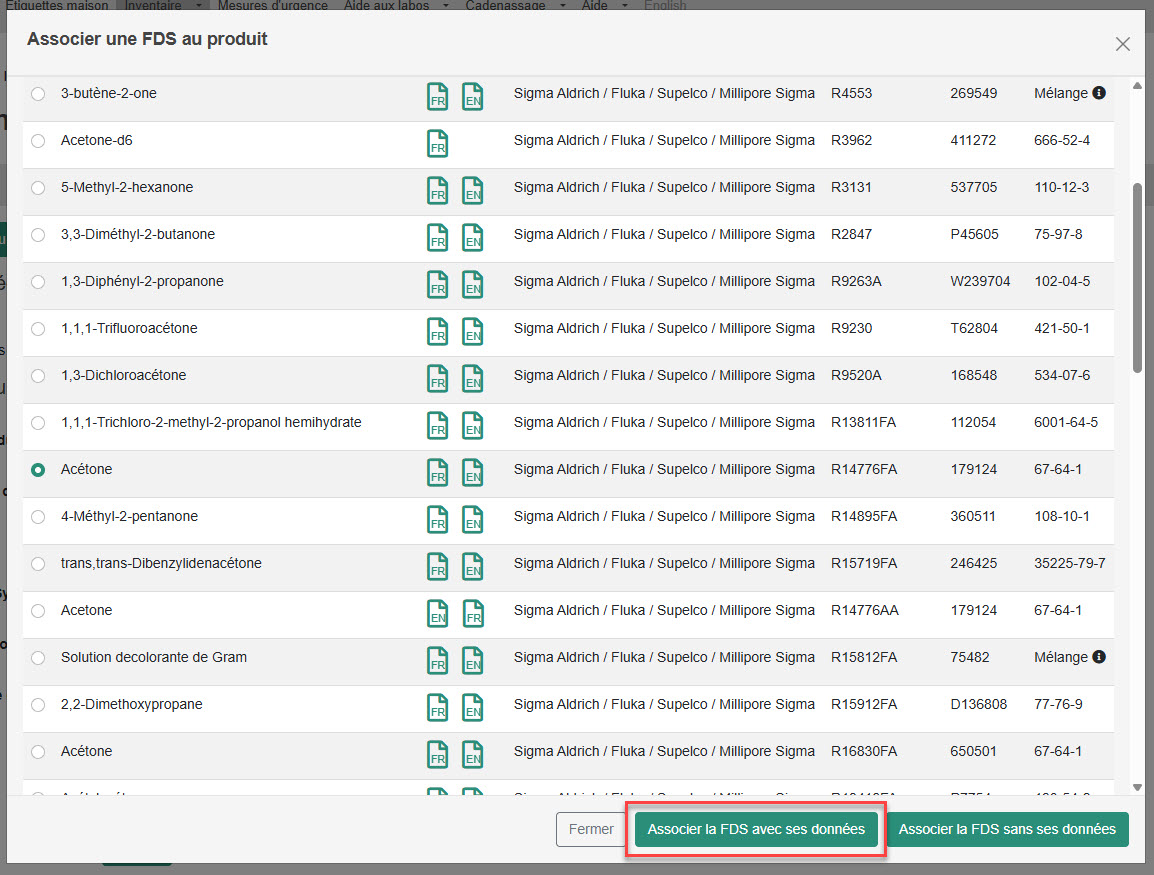Open English FDS for 1,3-Dichloroacétone

(x=472, y=377)
